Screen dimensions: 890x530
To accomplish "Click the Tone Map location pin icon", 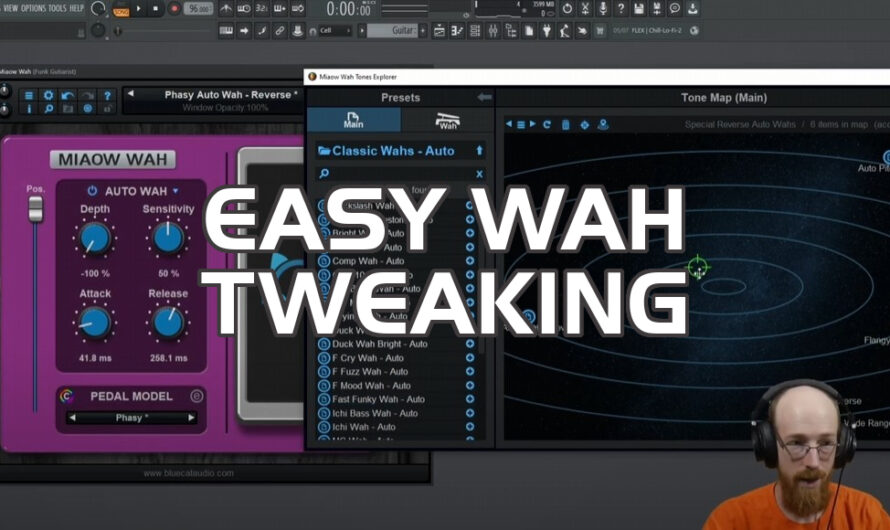I will (603, 124).
